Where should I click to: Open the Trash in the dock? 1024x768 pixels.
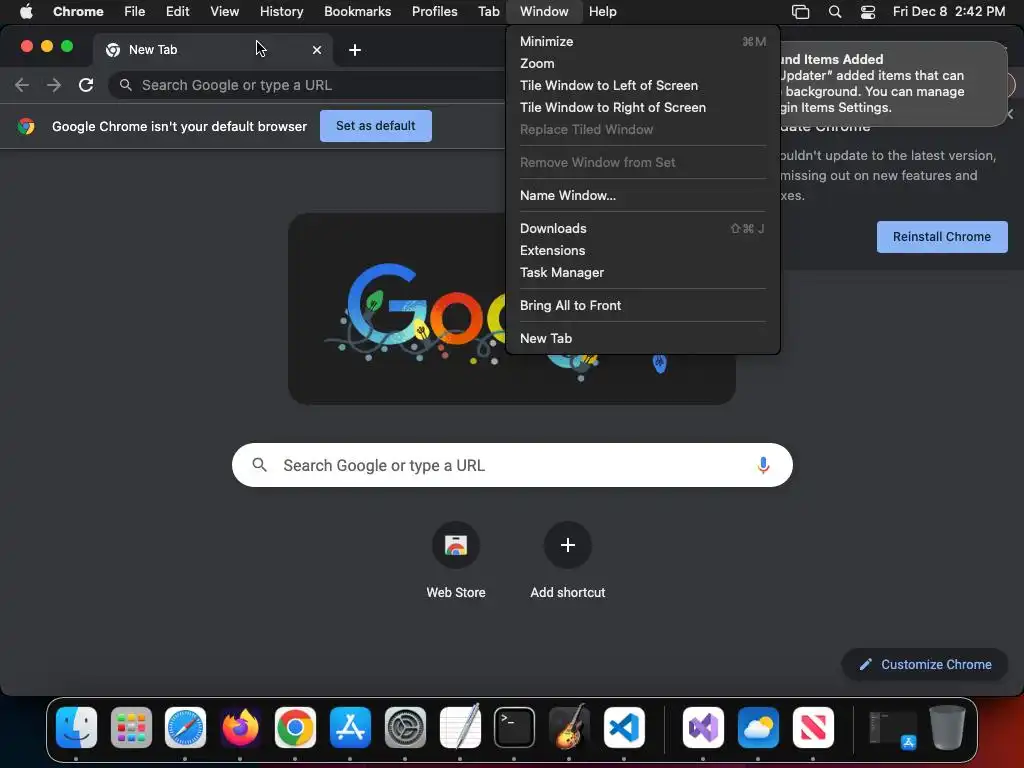pyautogui.click(x=947, y=728)
